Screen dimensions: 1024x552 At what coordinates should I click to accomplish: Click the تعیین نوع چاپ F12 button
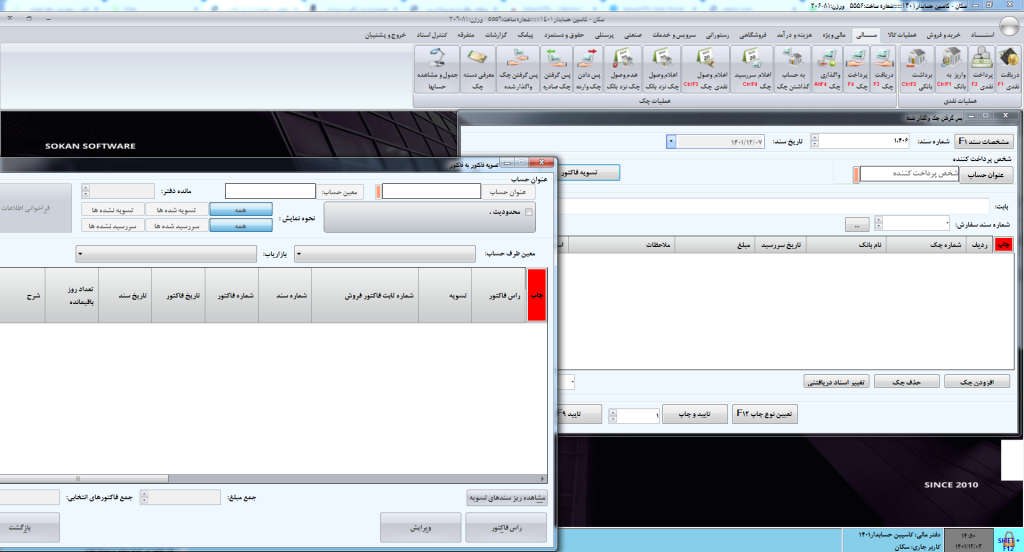[x=765, y=414]
